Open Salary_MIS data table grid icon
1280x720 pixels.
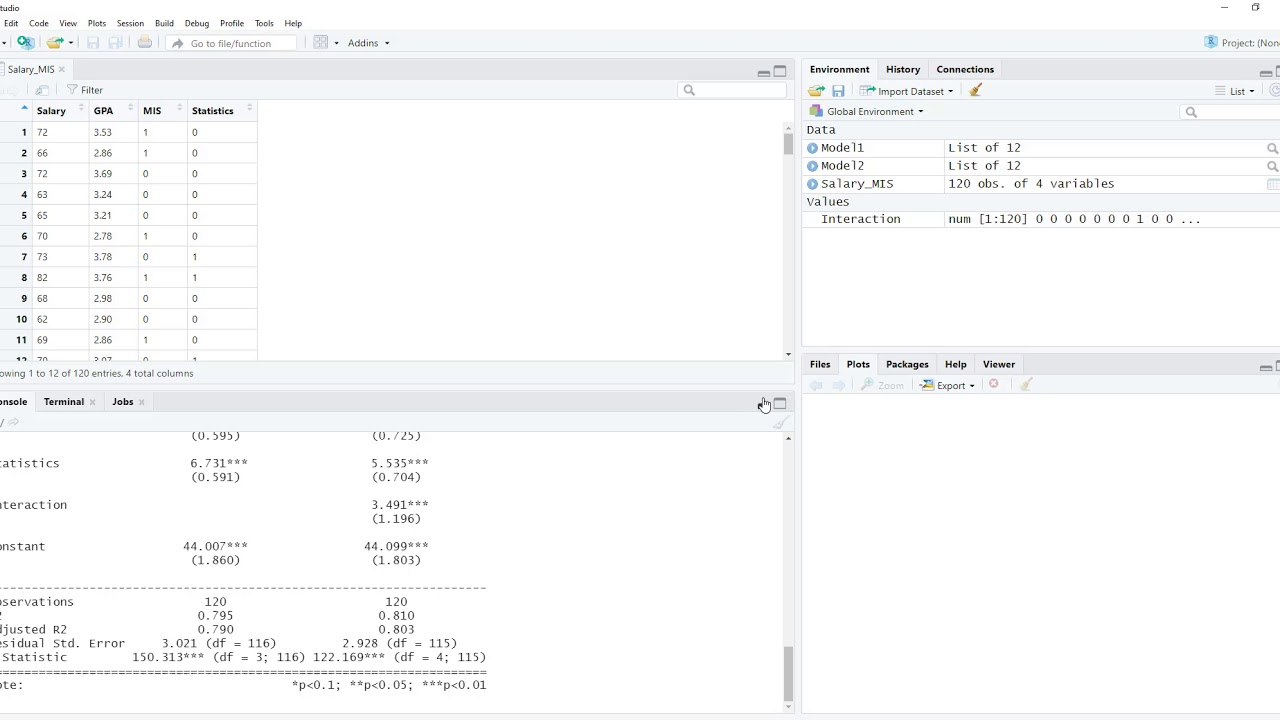pyautogui.click(x=1272, y=184)
